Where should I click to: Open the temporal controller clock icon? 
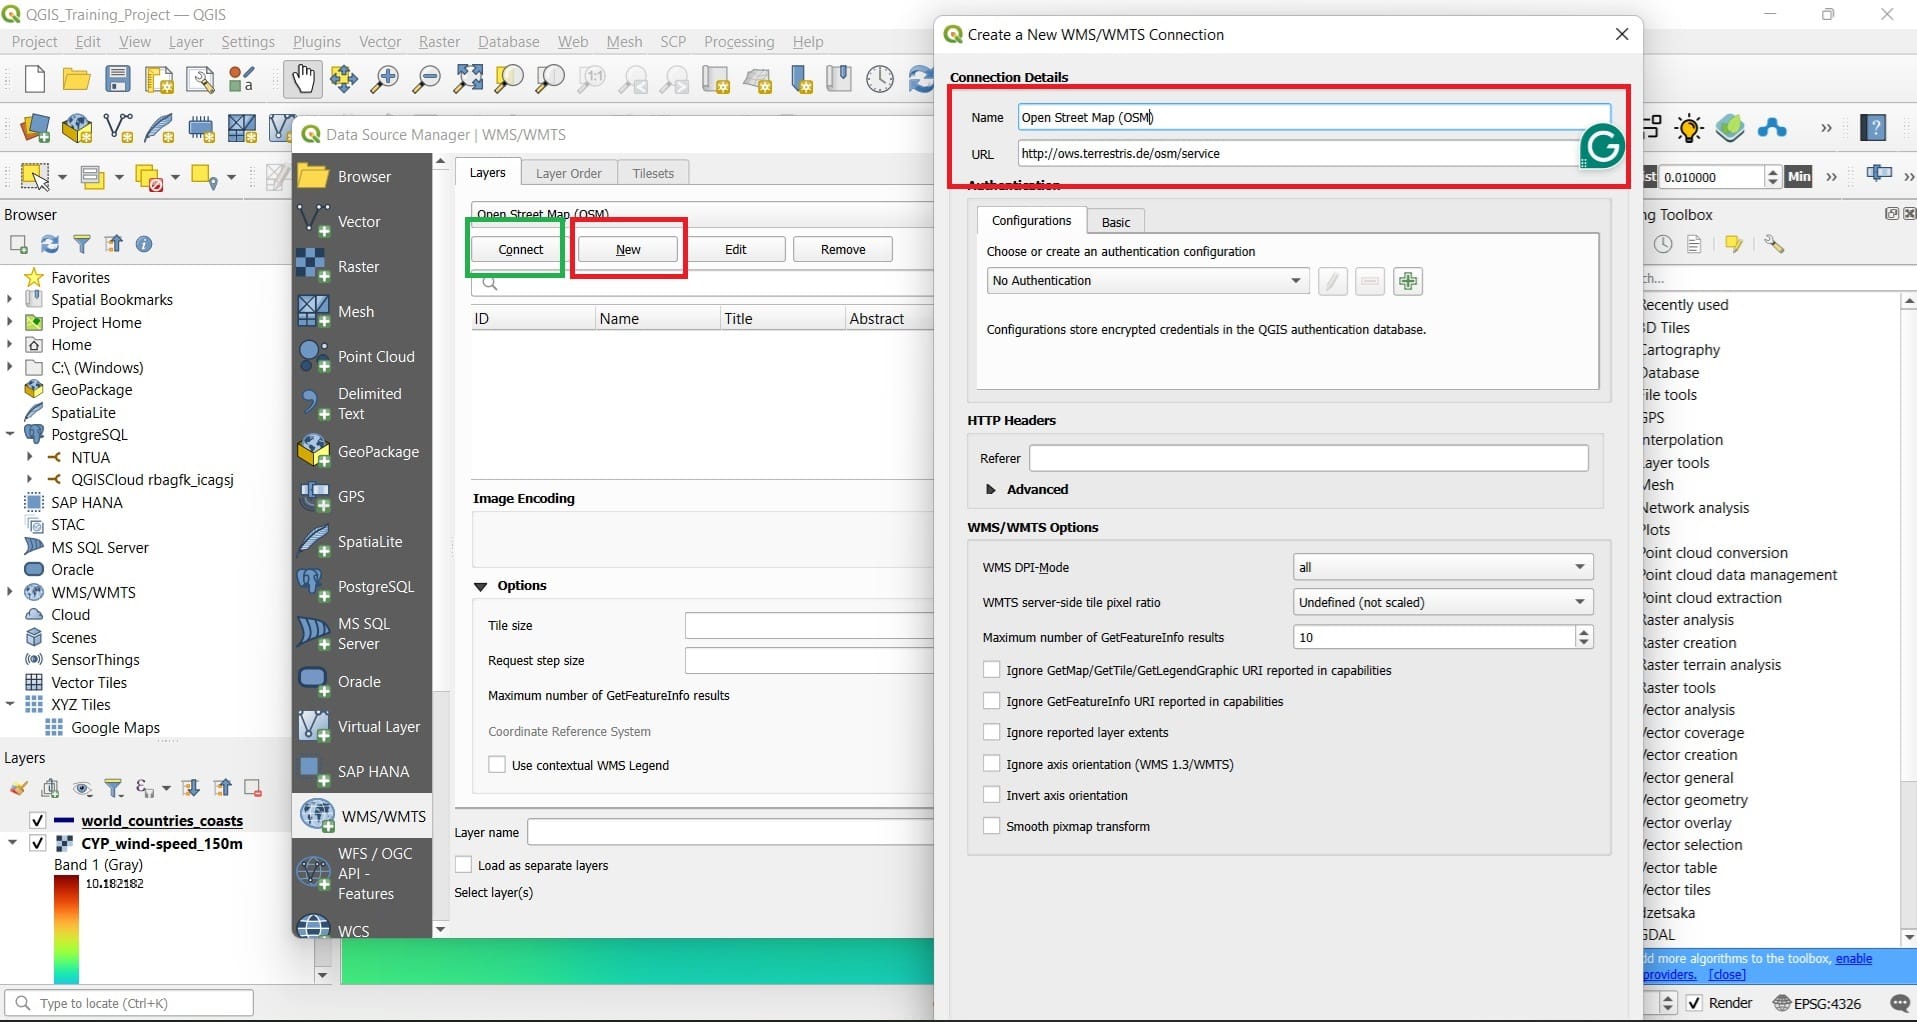[880, 79]
